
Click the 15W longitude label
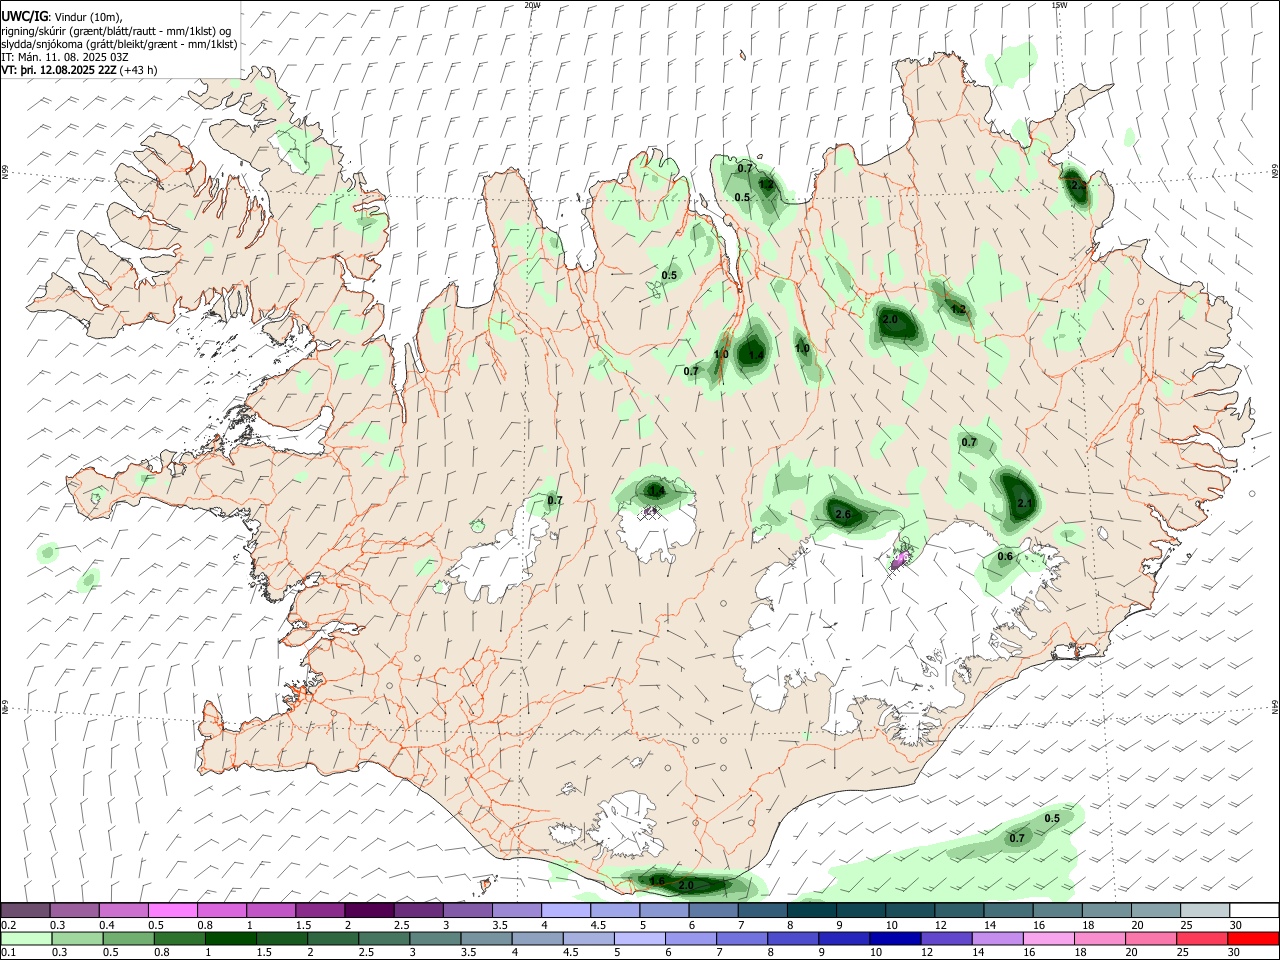(1058, 4)
